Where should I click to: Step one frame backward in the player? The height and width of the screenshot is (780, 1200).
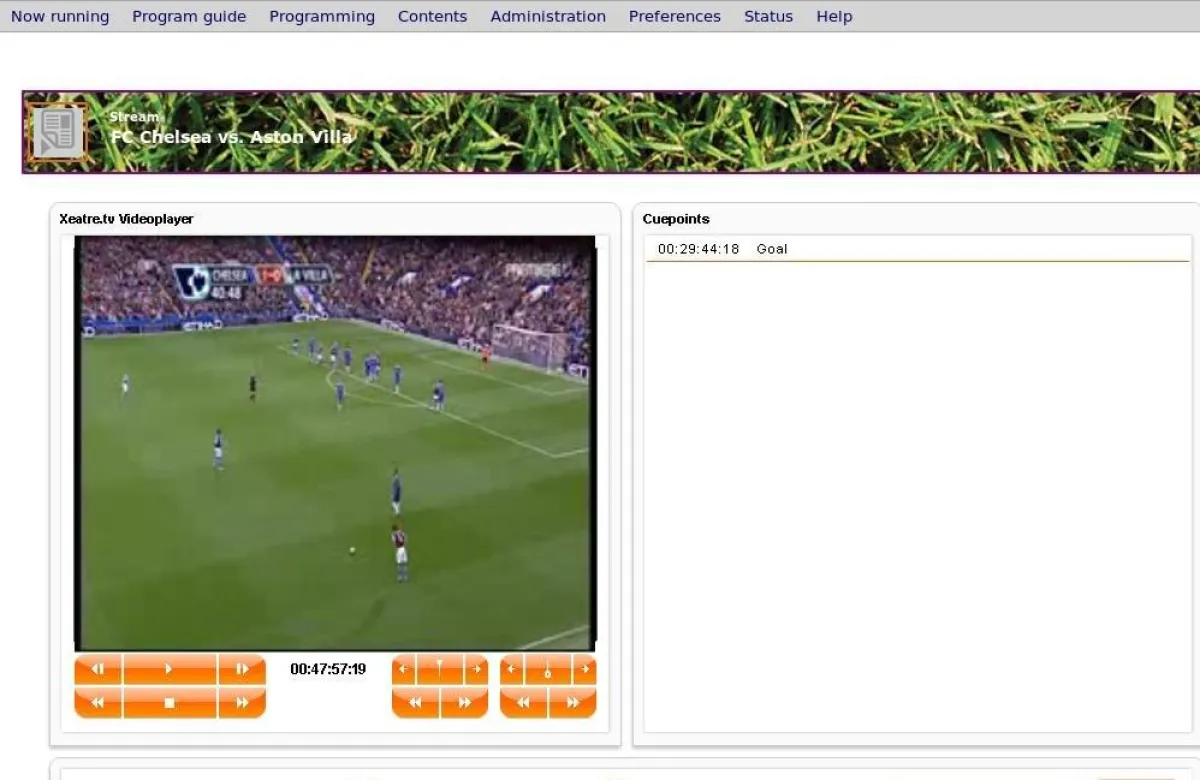pos(97,669)
